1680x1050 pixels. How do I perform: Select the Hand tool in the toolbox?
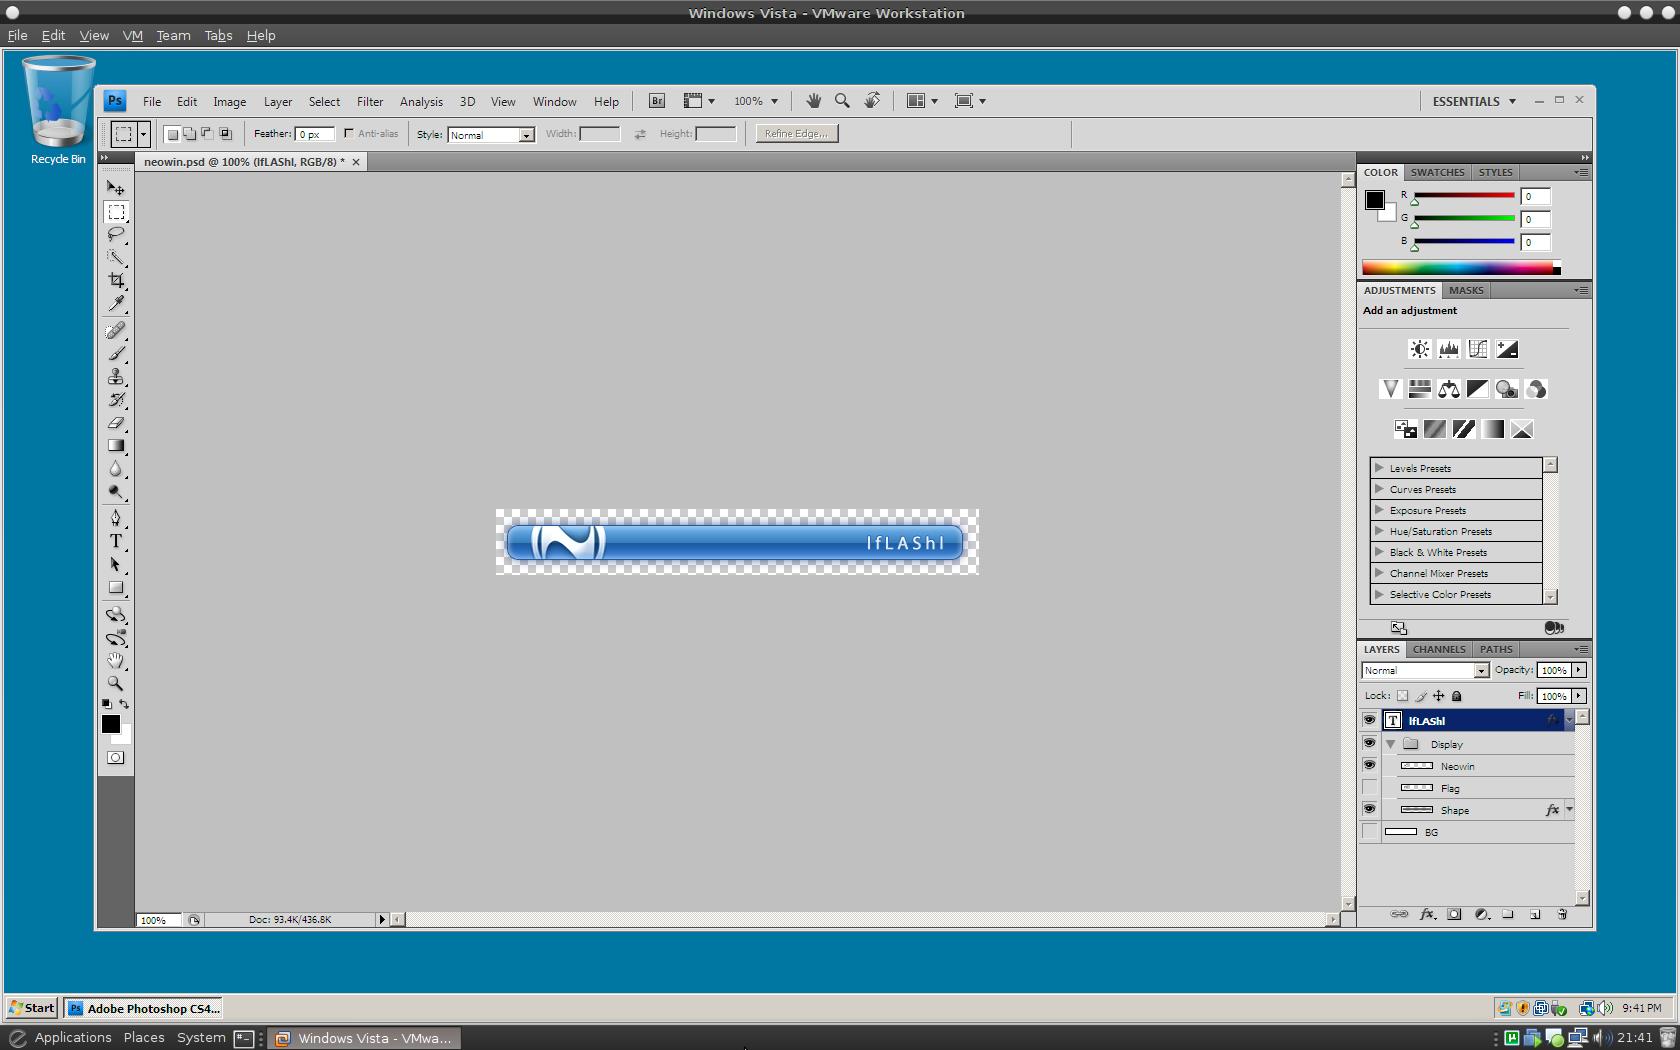pos(116,660)
